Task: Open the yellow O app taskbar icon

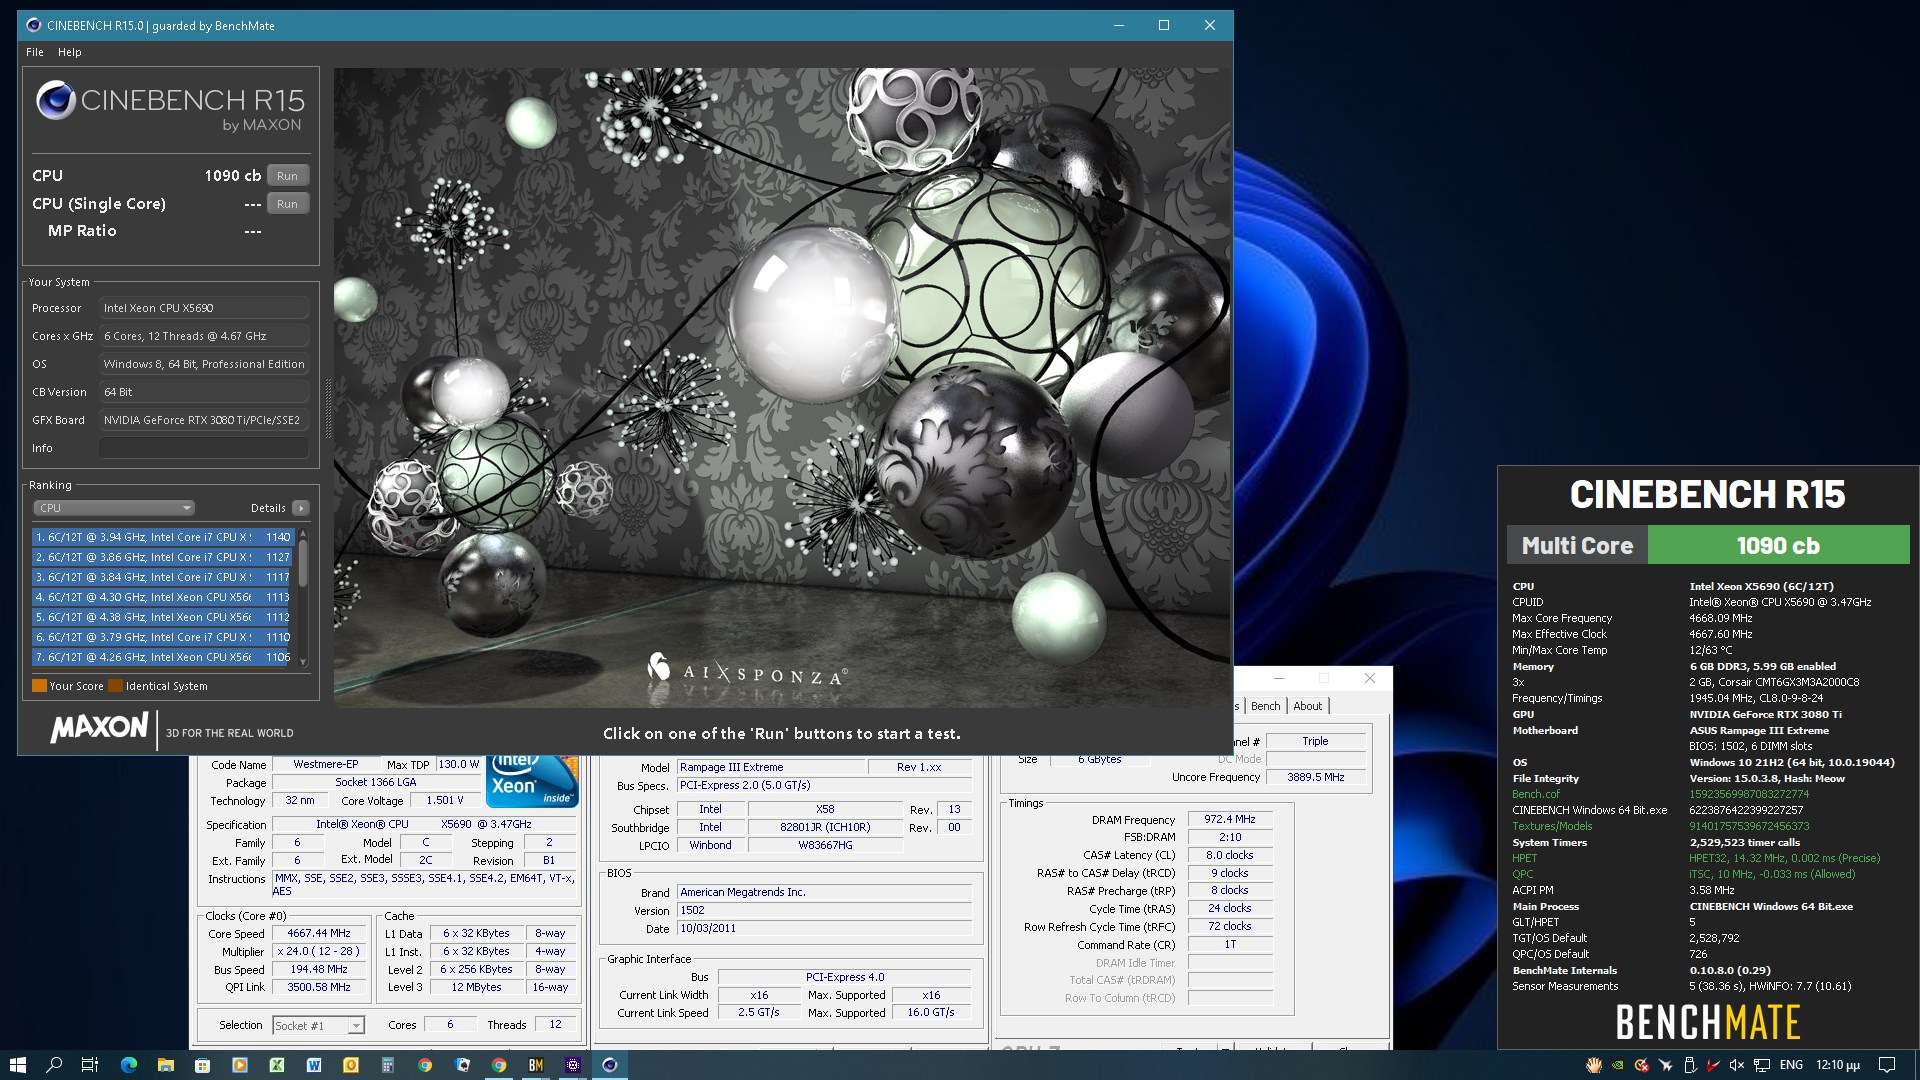Action: pyautogui.click(x=351, y=1065)
